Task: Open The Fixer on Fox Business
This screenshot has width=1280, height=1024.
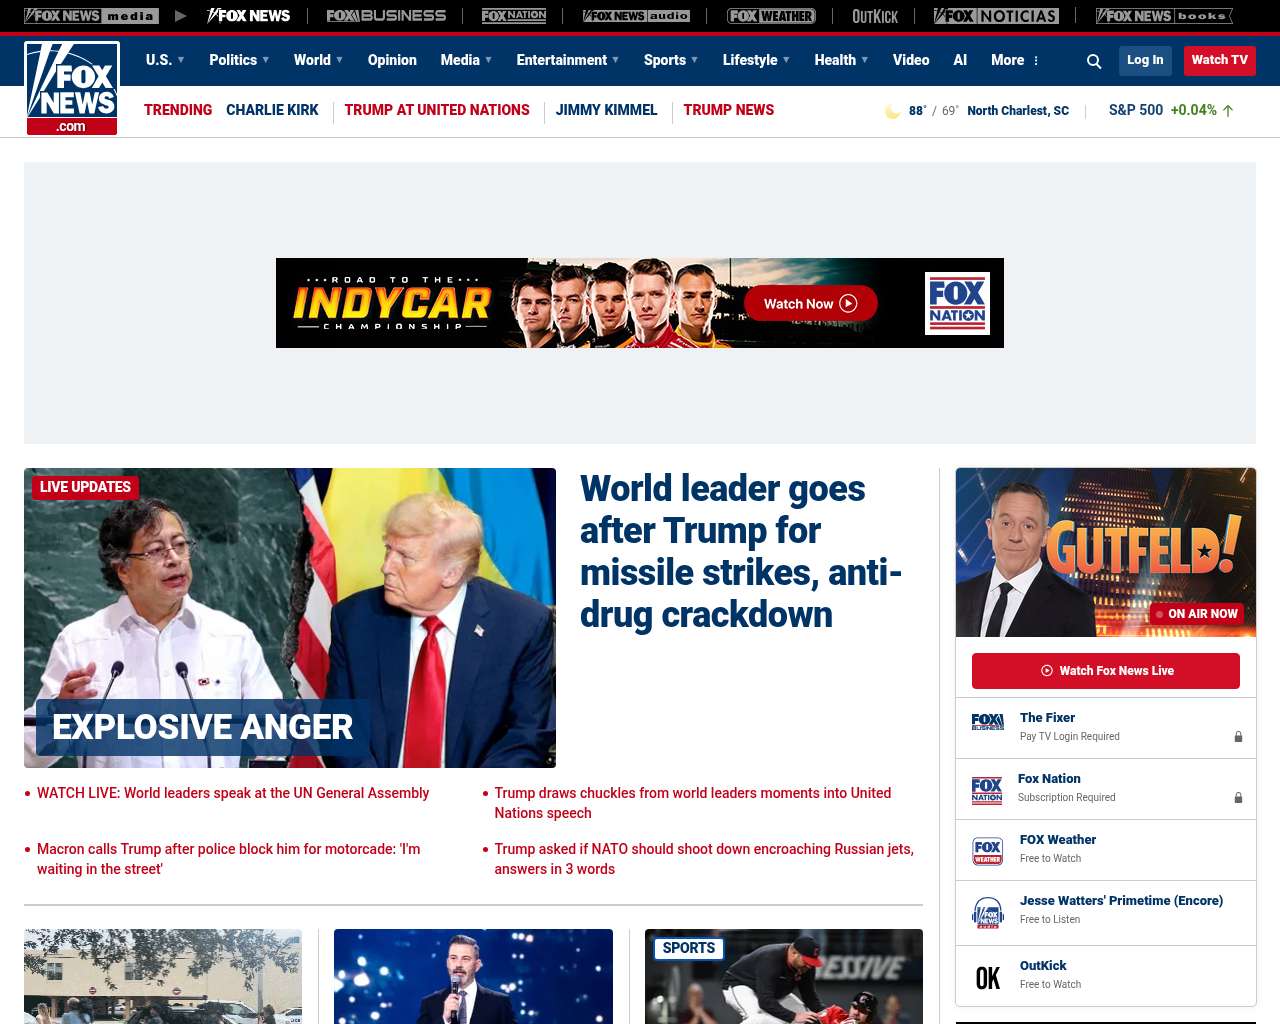Action: click(x=1106, y=728)
